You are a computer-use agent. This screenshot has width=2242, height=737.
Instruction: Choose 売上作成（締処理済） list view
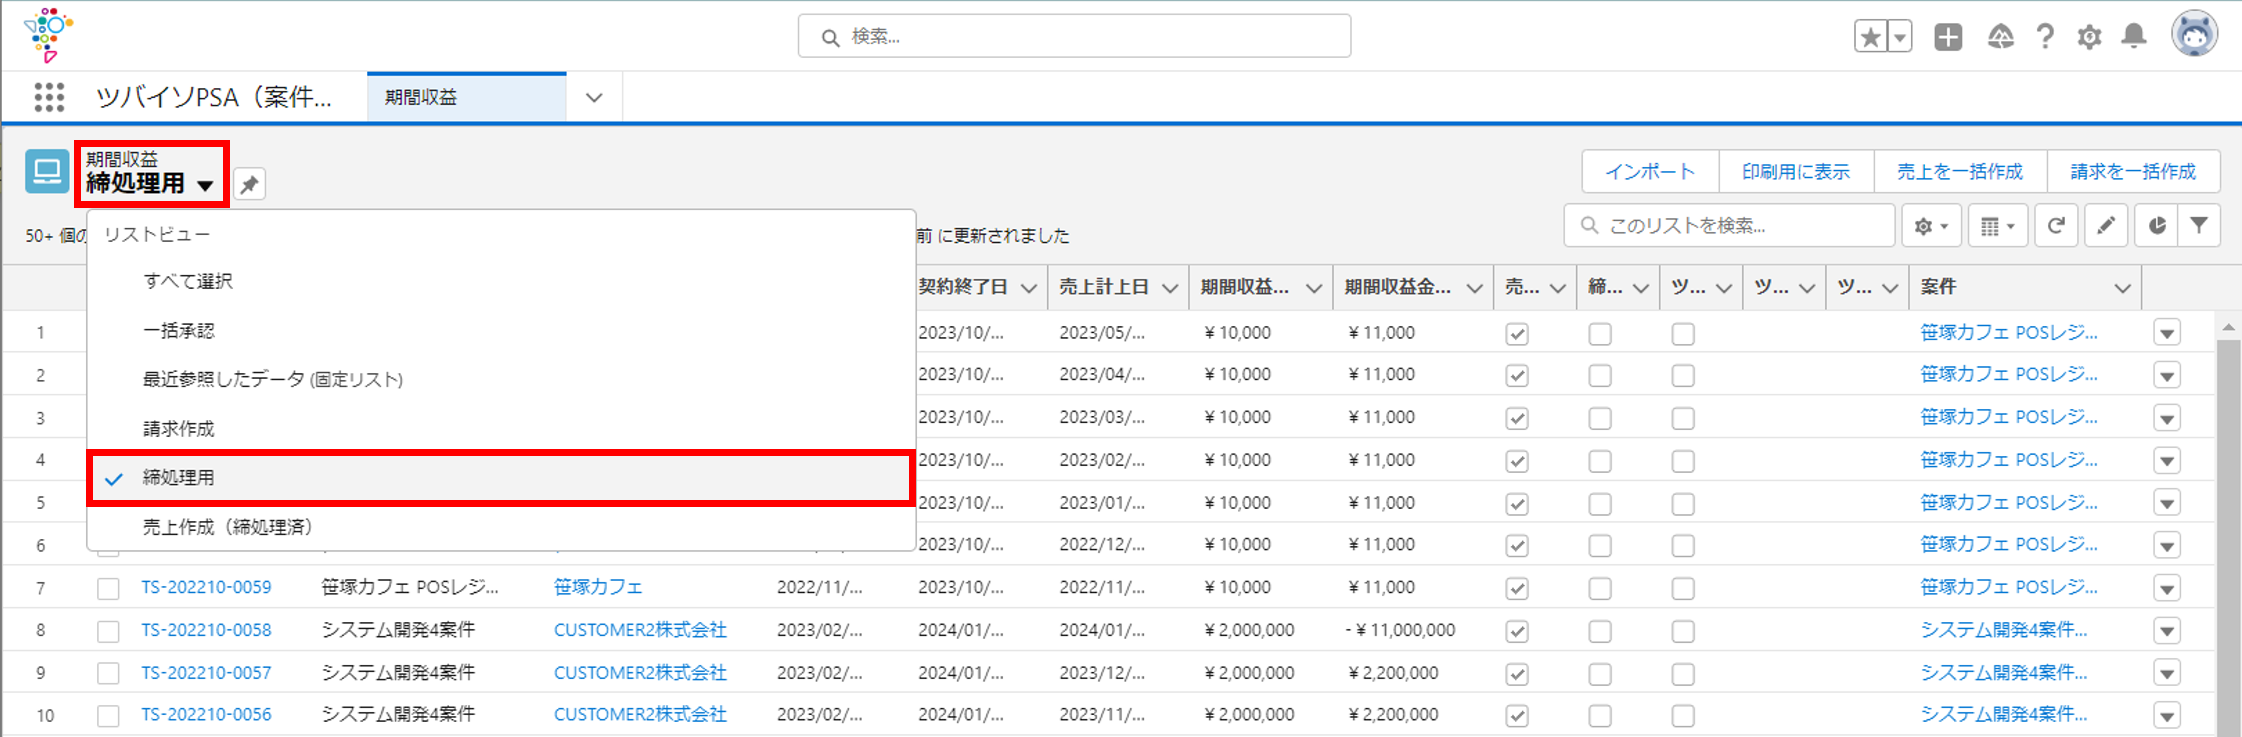click(x=227, y=527)
